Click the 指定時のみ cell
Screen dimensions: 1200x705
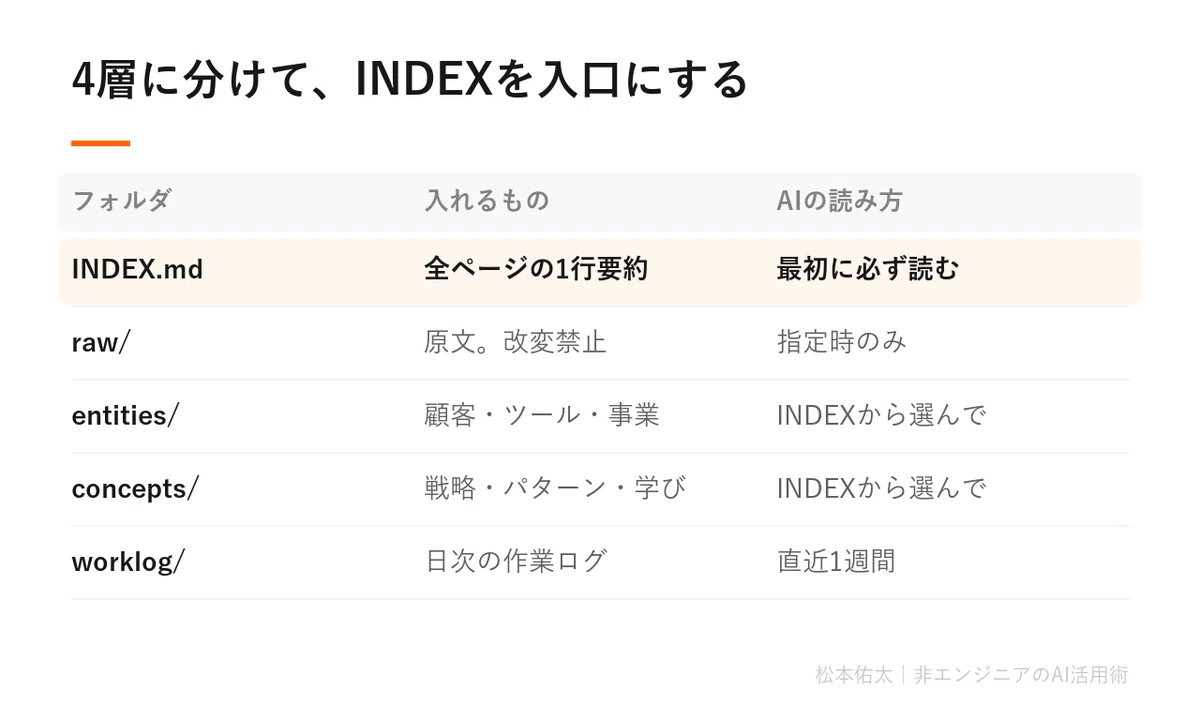pos(841,342)
